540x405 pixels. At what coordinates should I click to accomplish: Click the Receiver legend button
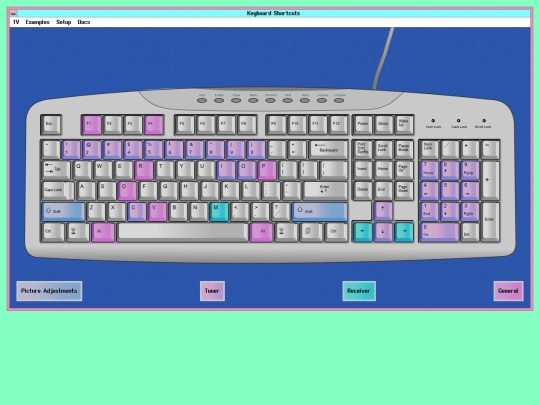point(359,291)
